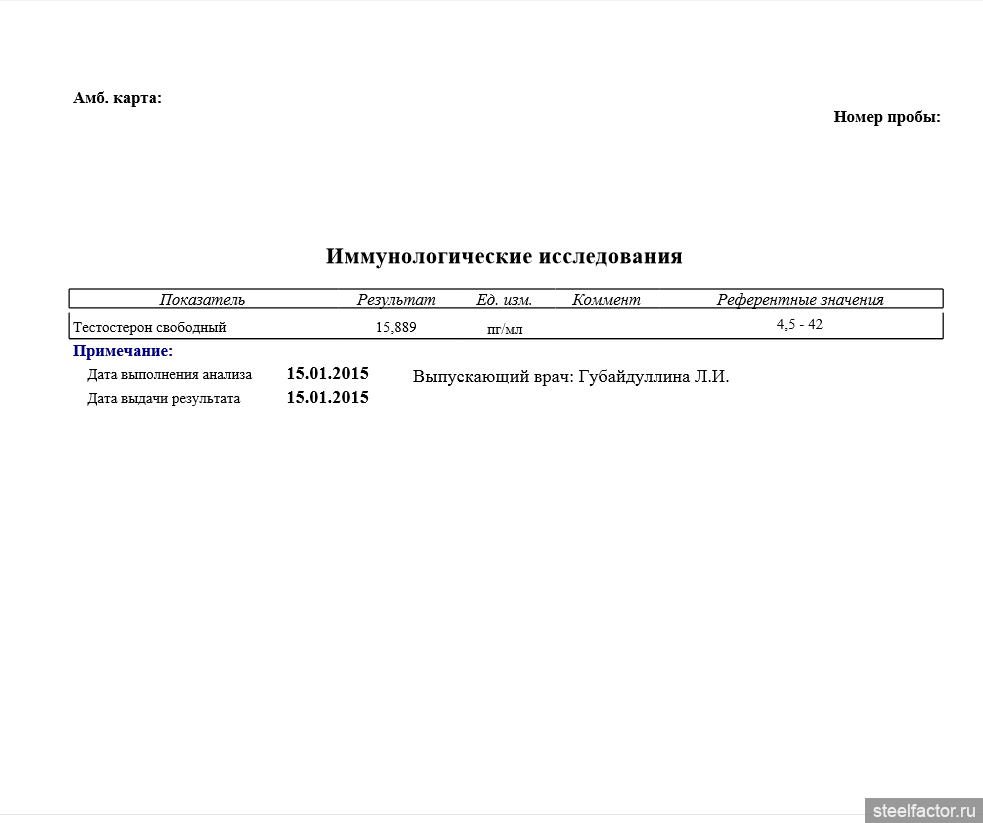Click the result value 15,889

[x=396, y=327]
